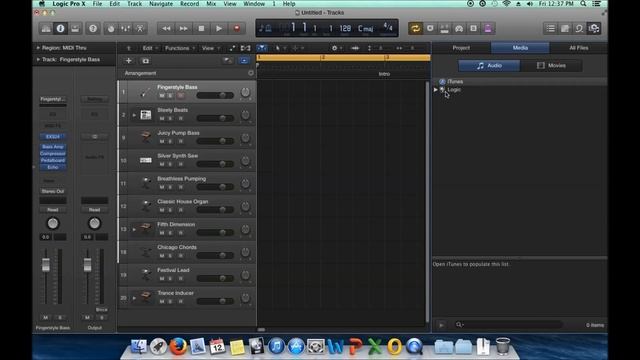The height and width of the screenshot is (360, 640).
Task: Open Smart Controls knob button
Action: 111,28
